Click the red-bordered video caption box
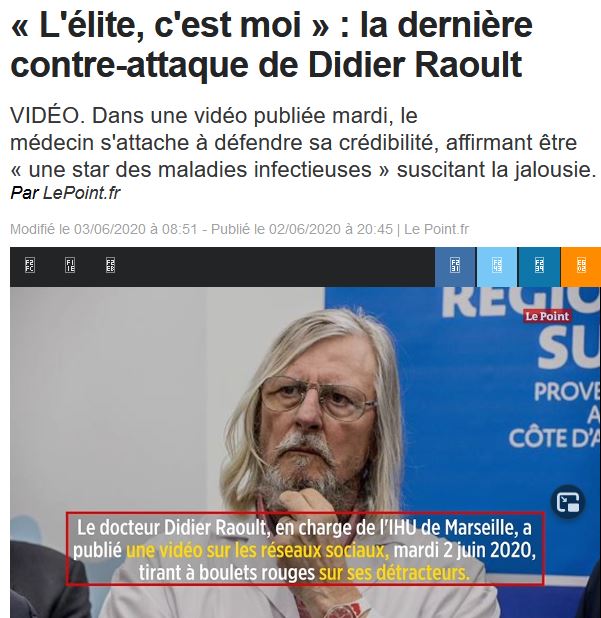This screenshot has width=601, height=618. click(305, 549)
